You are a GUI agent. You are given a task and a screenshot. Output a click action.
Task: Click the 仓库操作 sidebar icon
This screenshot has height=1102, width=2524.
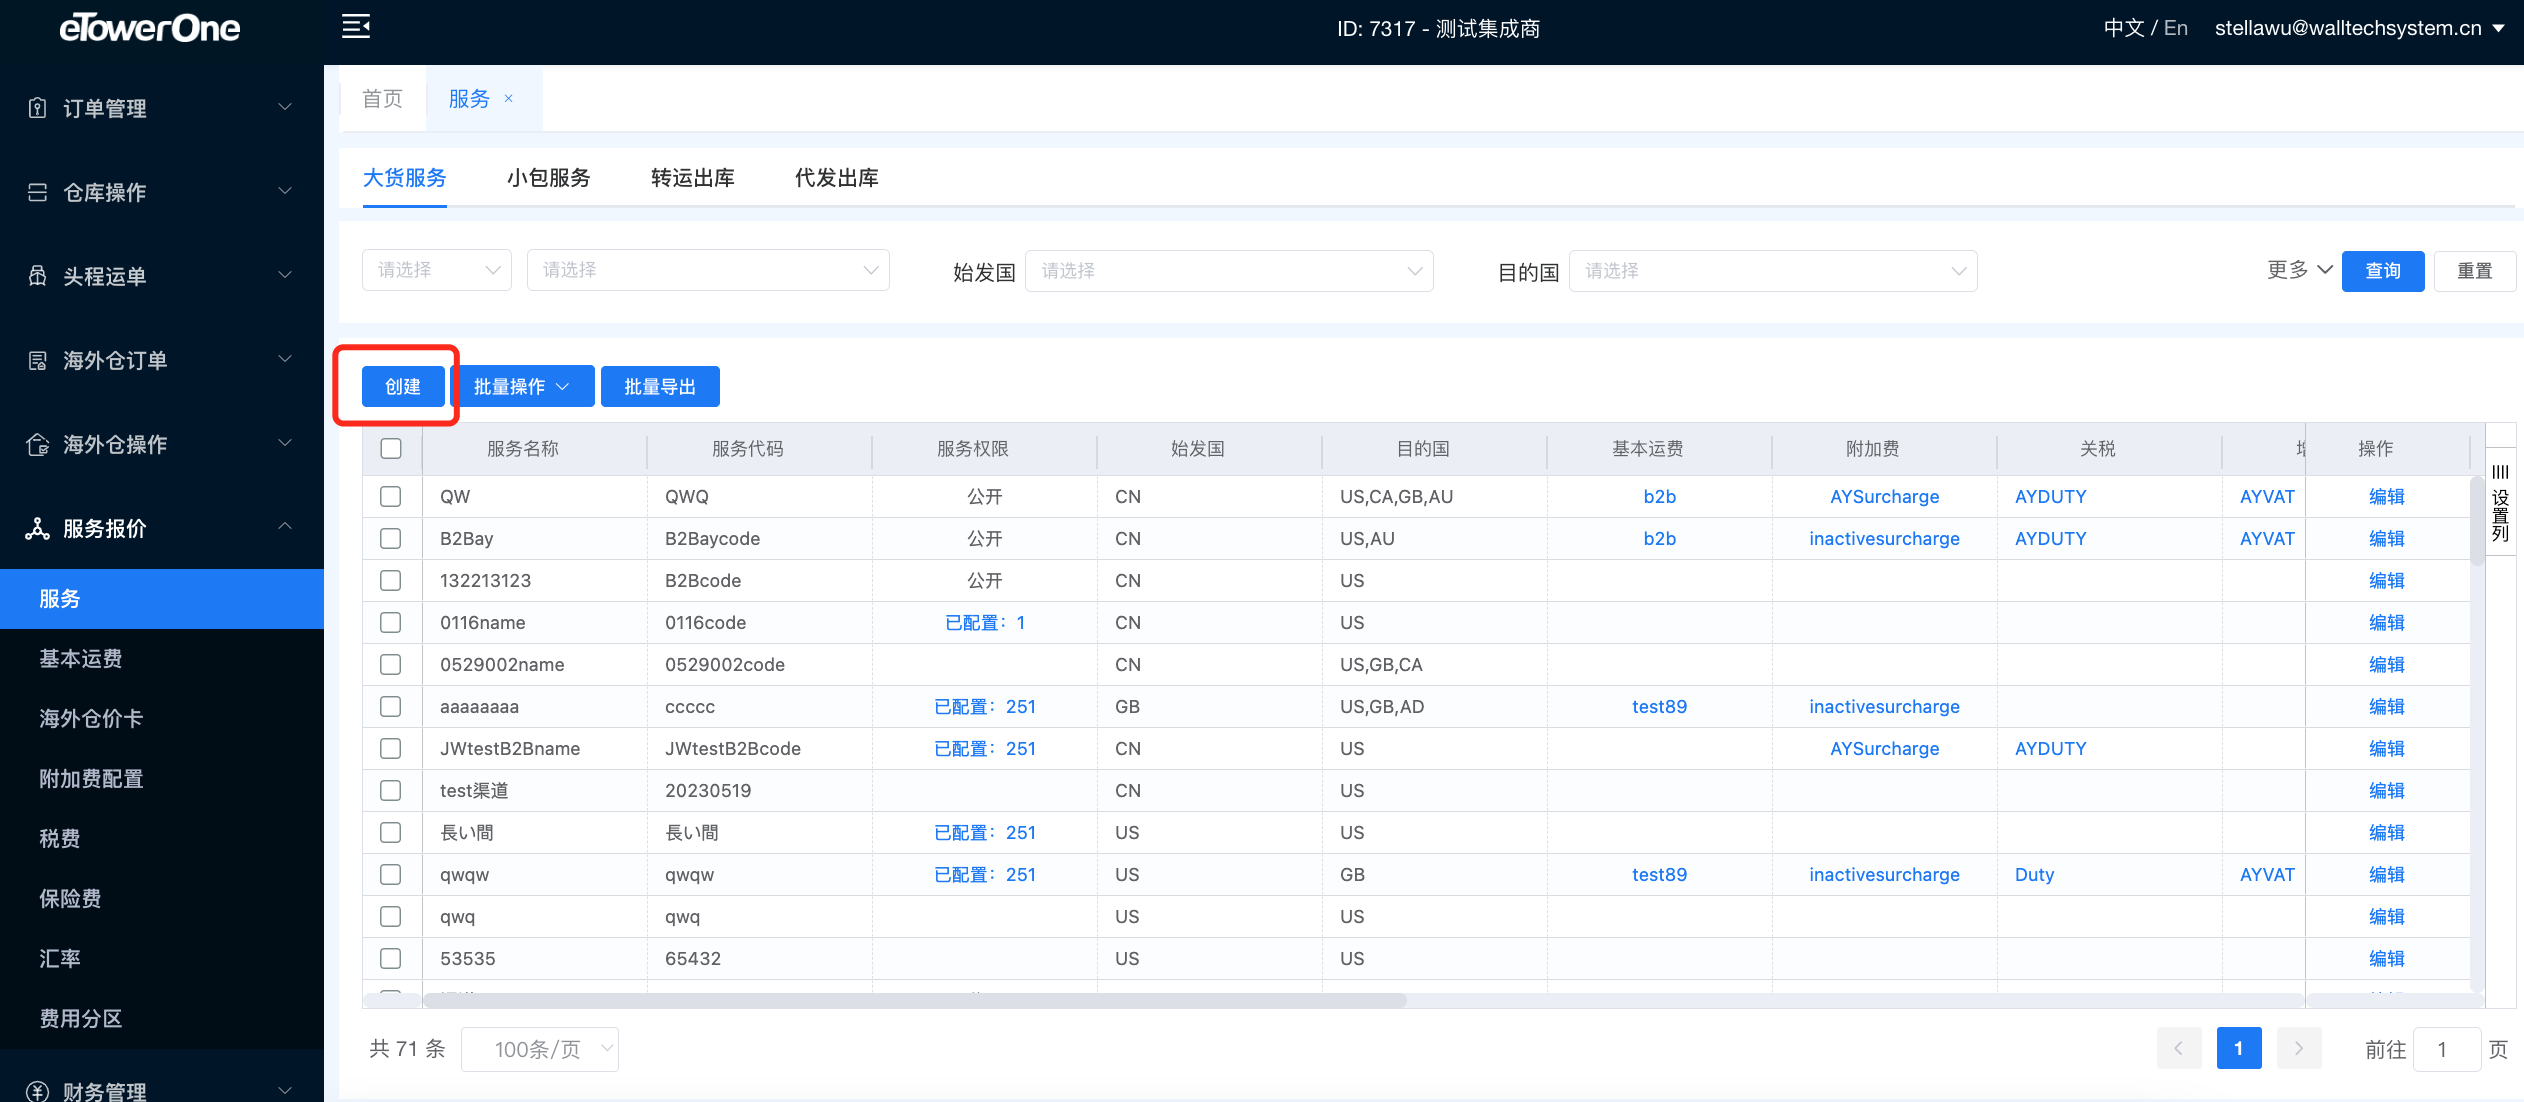37,192
